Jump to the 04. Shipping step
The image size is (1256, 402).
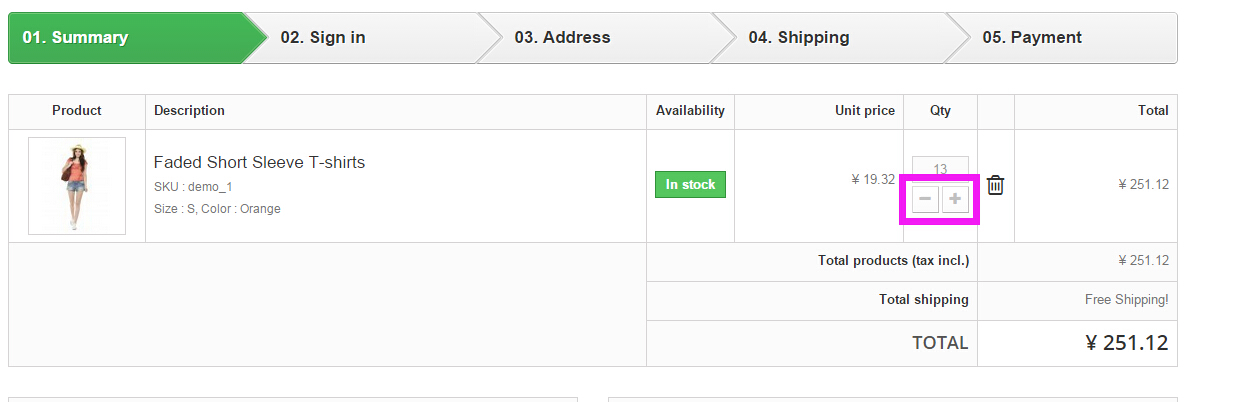point(798,38)
